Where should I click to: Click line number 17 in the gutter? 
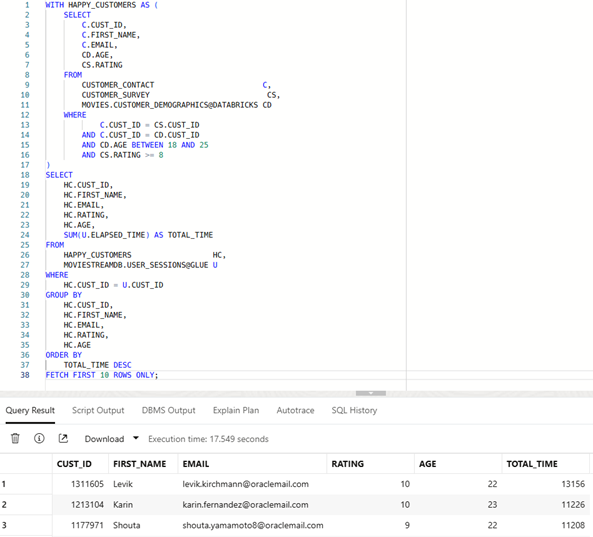point(25,165)
